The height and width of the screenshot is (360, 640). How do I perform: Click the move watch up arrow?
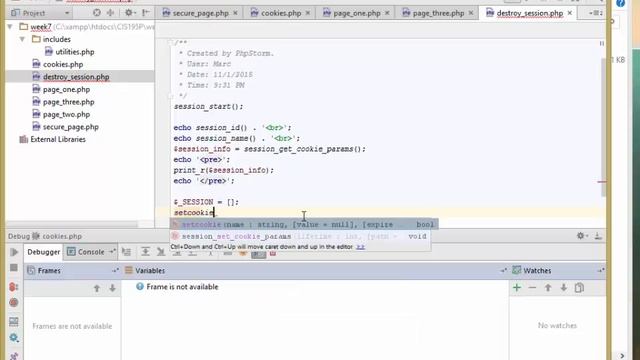point(548,288)
